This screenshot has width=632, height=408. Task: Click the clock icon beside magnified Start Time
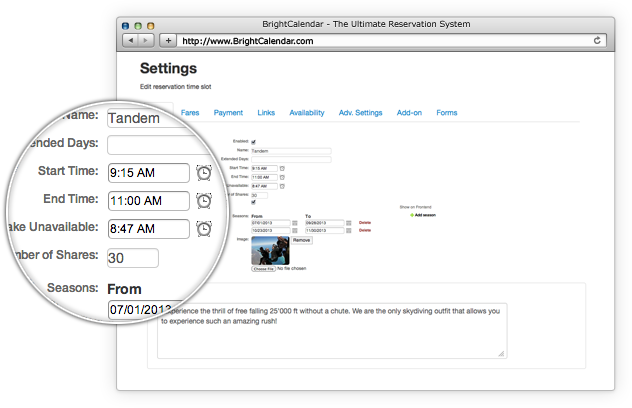pos(204,173)
